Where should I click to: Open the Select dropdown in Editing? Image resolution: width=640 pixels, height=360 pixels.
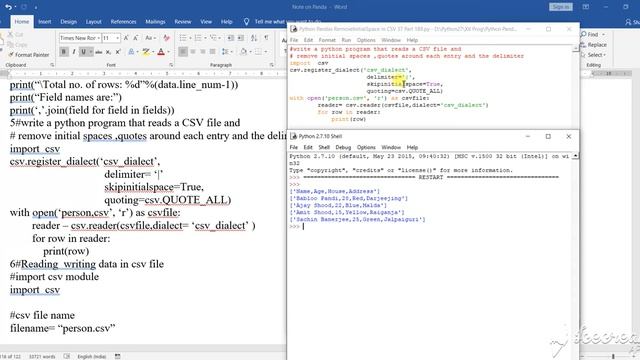point(596,55)
